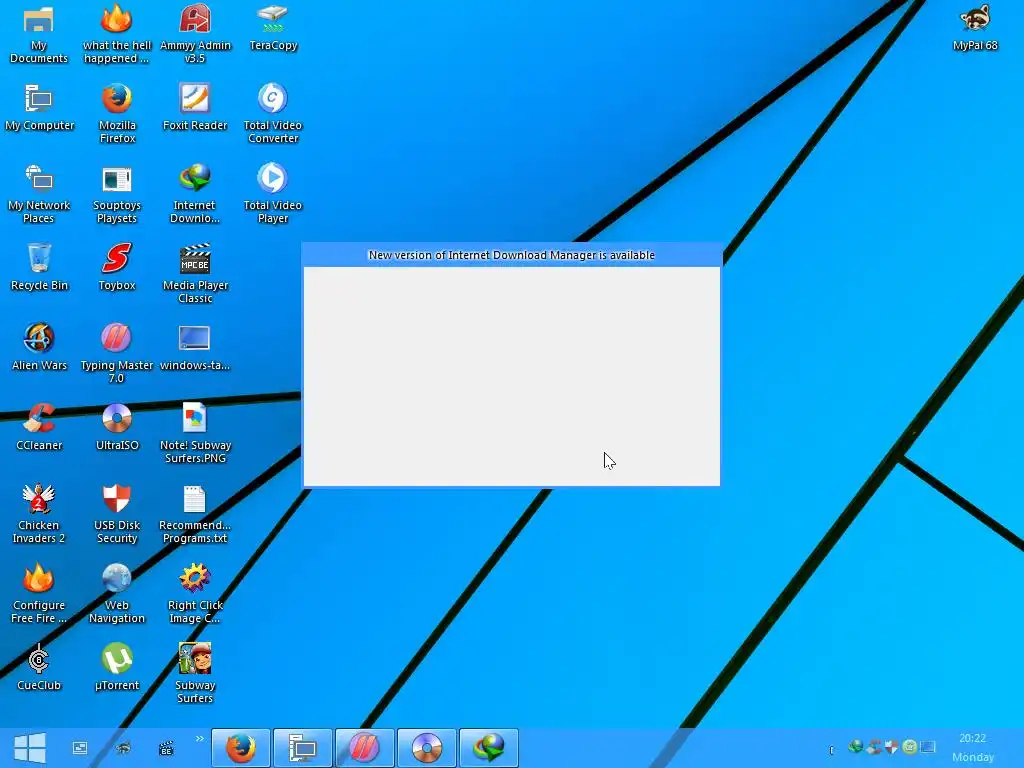Viewport: 1024px width, 768px height.
Task: Click the µTorrent desktop icon
Action: coord(117,667)
